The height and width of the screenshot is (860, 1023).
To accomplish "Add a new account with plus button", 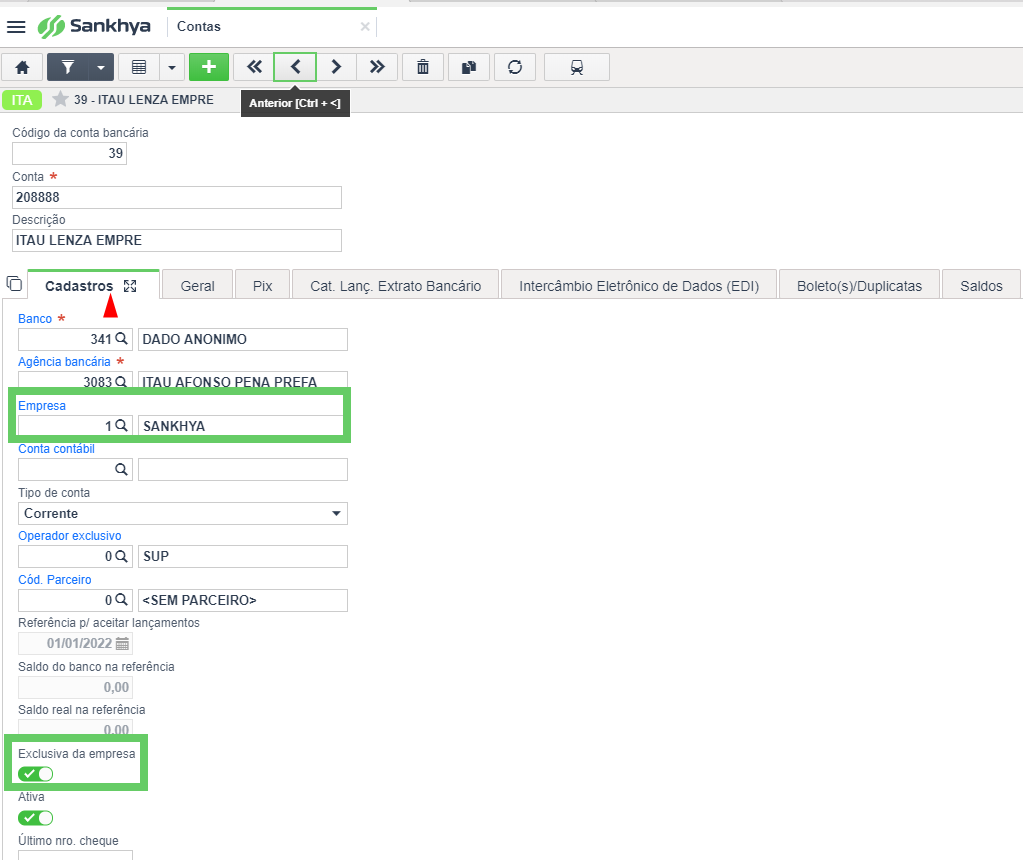I will tap(209, 67).
